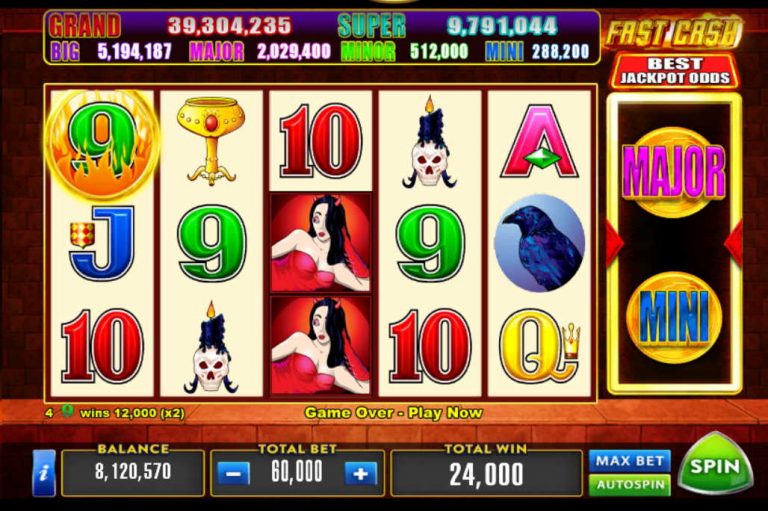Increase total bet with plus button
The image size is (768, 511).
[x=361, y=474]
